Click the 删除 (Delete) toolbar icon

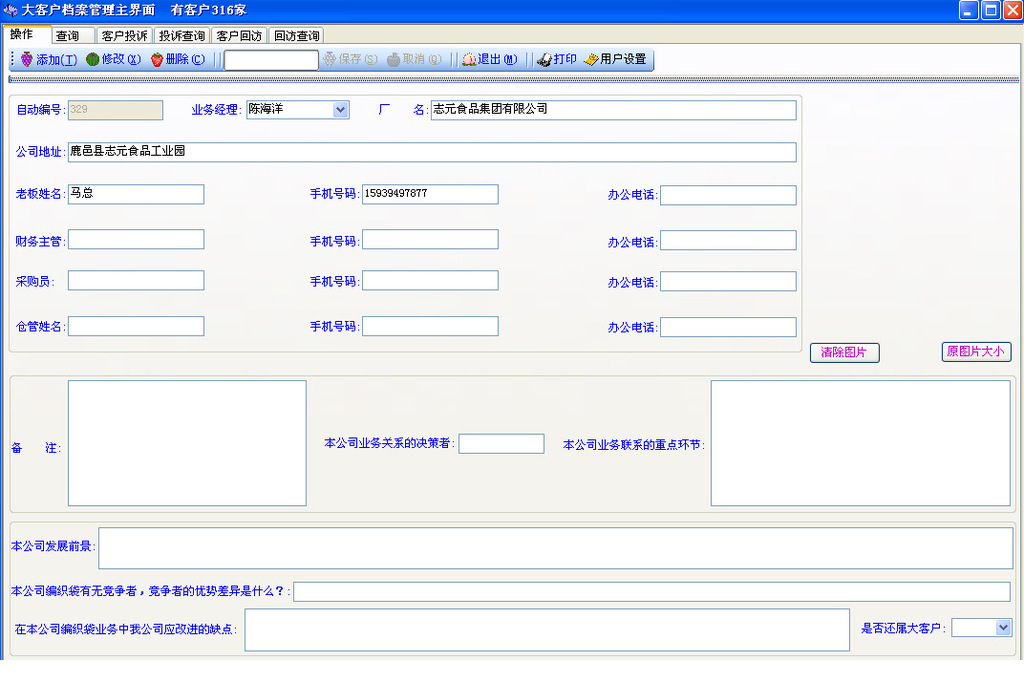pos(157,60)
